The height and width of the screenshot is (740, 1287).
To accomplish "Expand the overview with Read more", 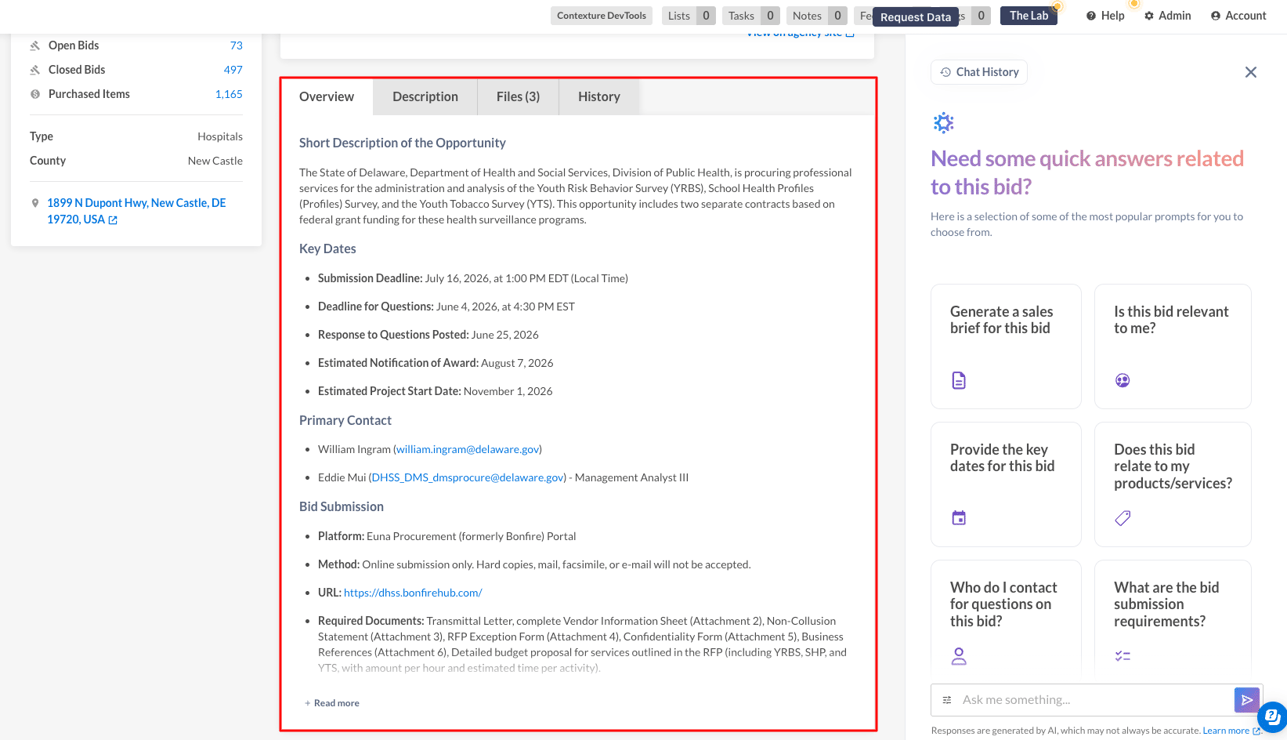I will pos(332,703).
